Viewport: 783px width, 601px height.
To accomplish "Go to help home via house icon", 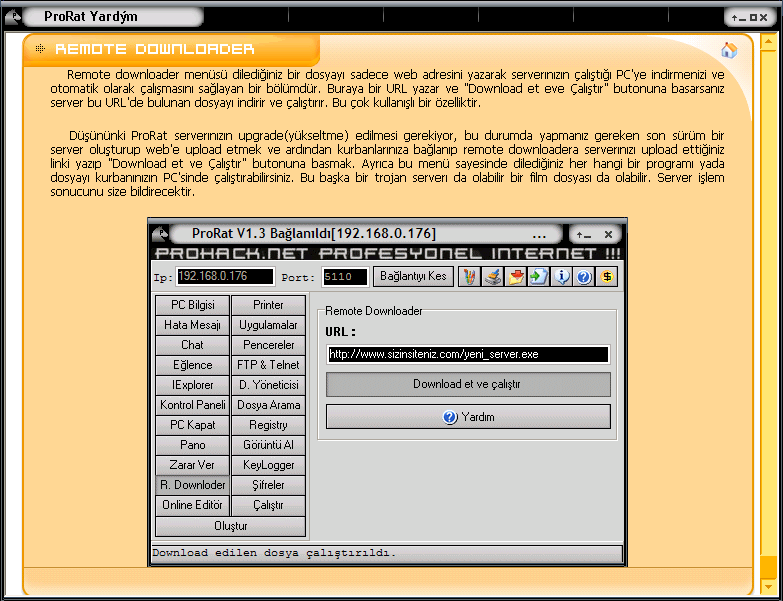I will (729, 50).
